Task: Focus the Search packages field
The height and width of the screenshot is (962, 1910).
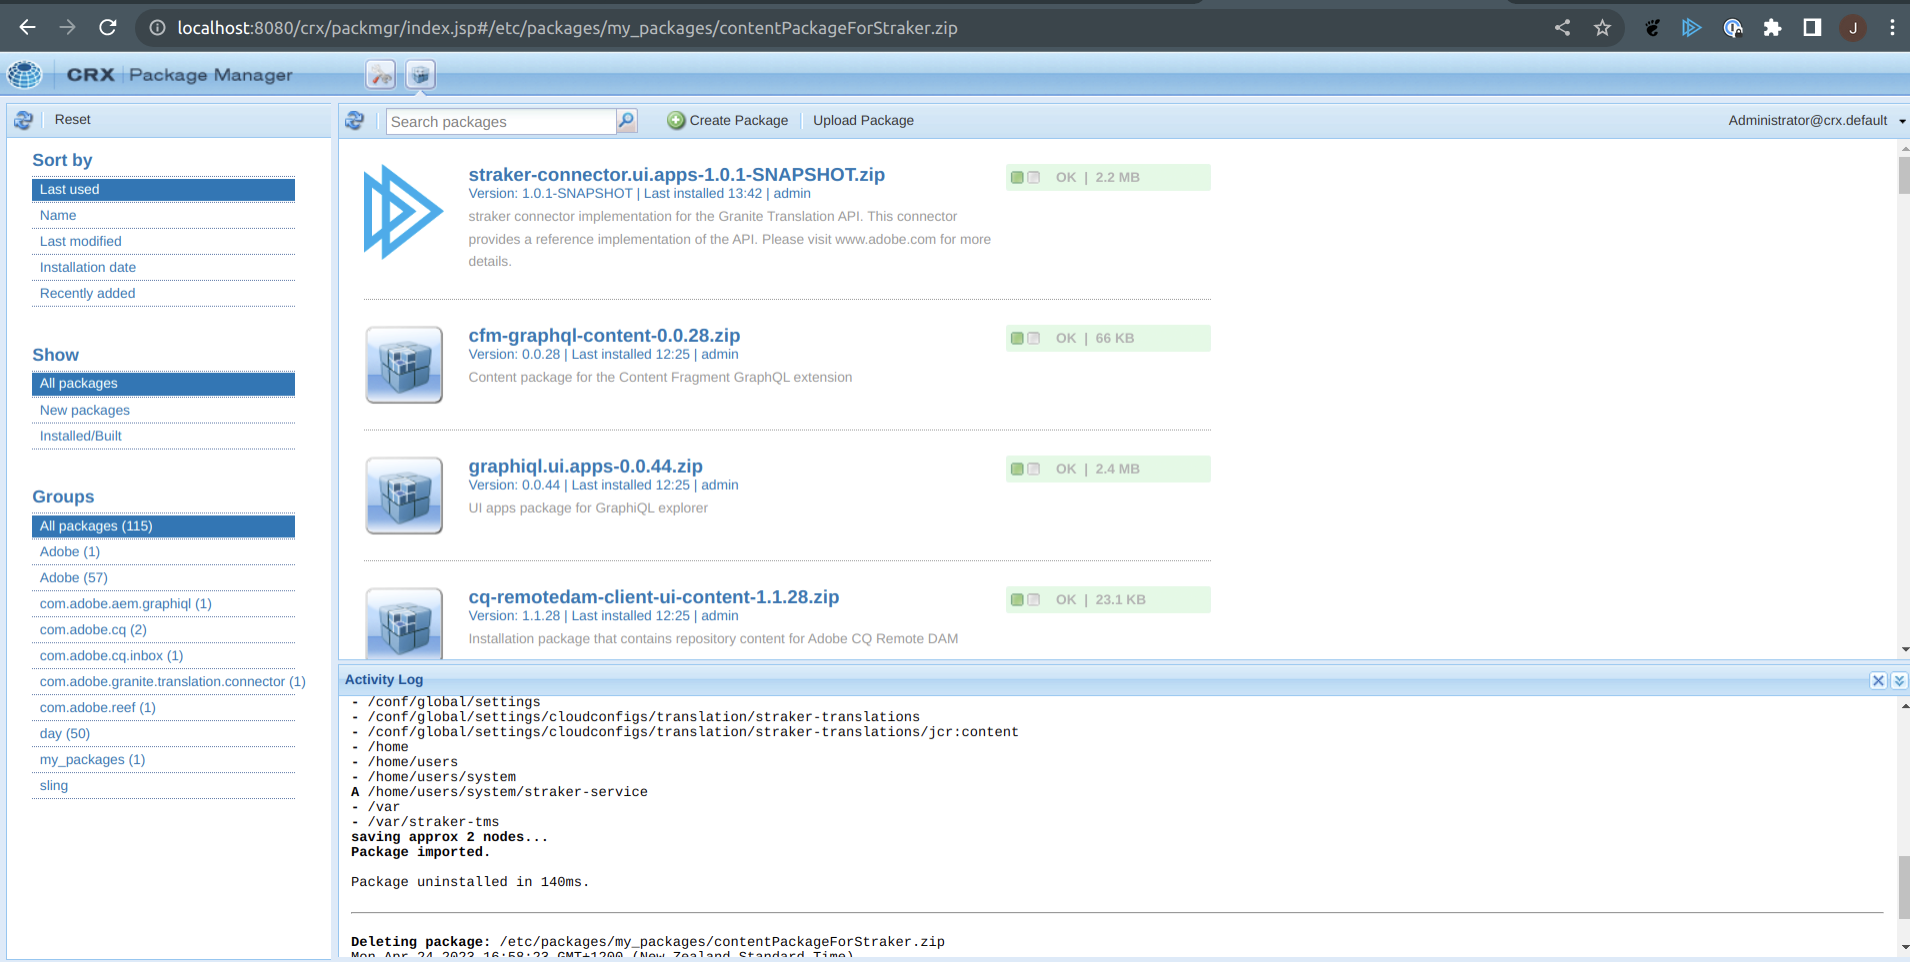Action: (x=501, y=121)
